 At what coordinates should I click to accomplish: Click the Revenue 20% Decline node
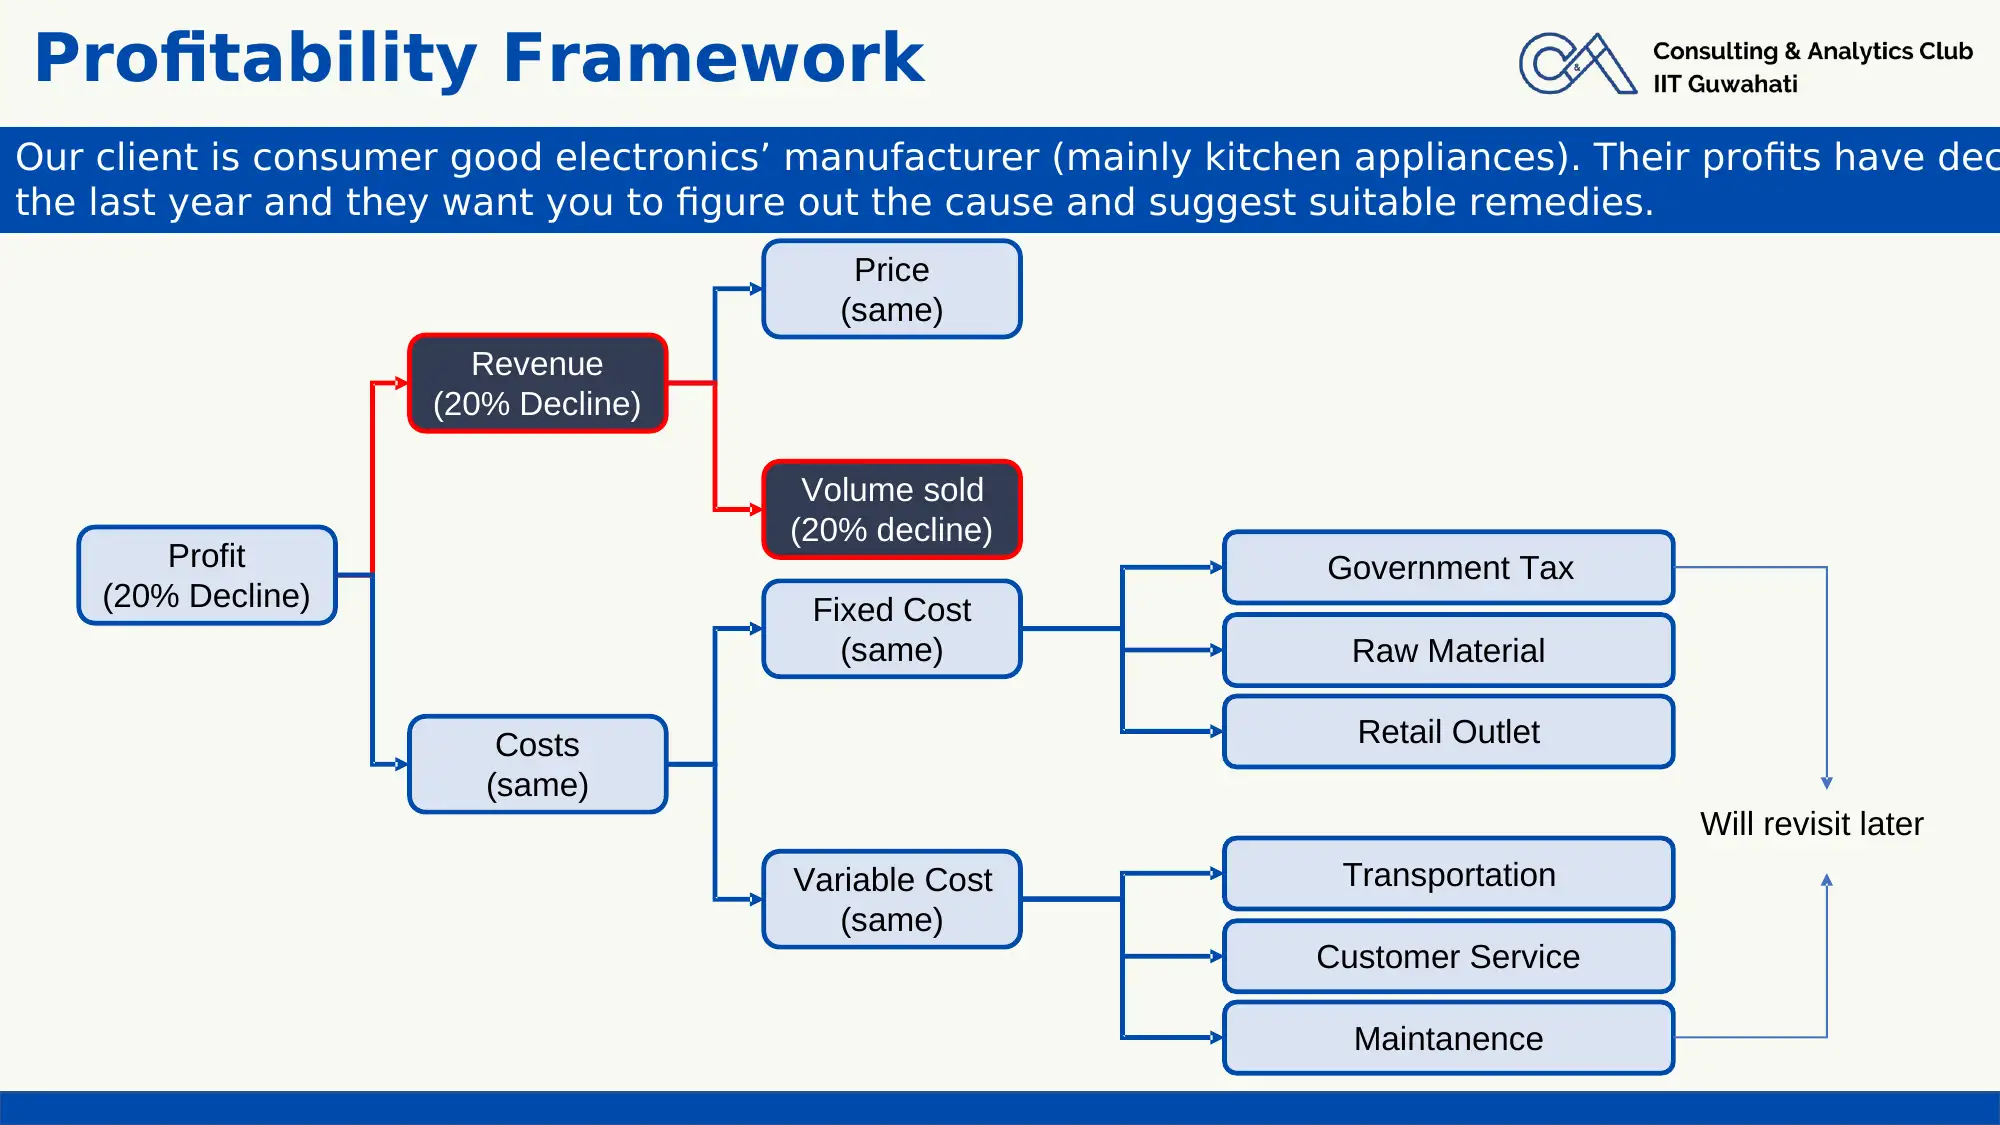(537, 383)
